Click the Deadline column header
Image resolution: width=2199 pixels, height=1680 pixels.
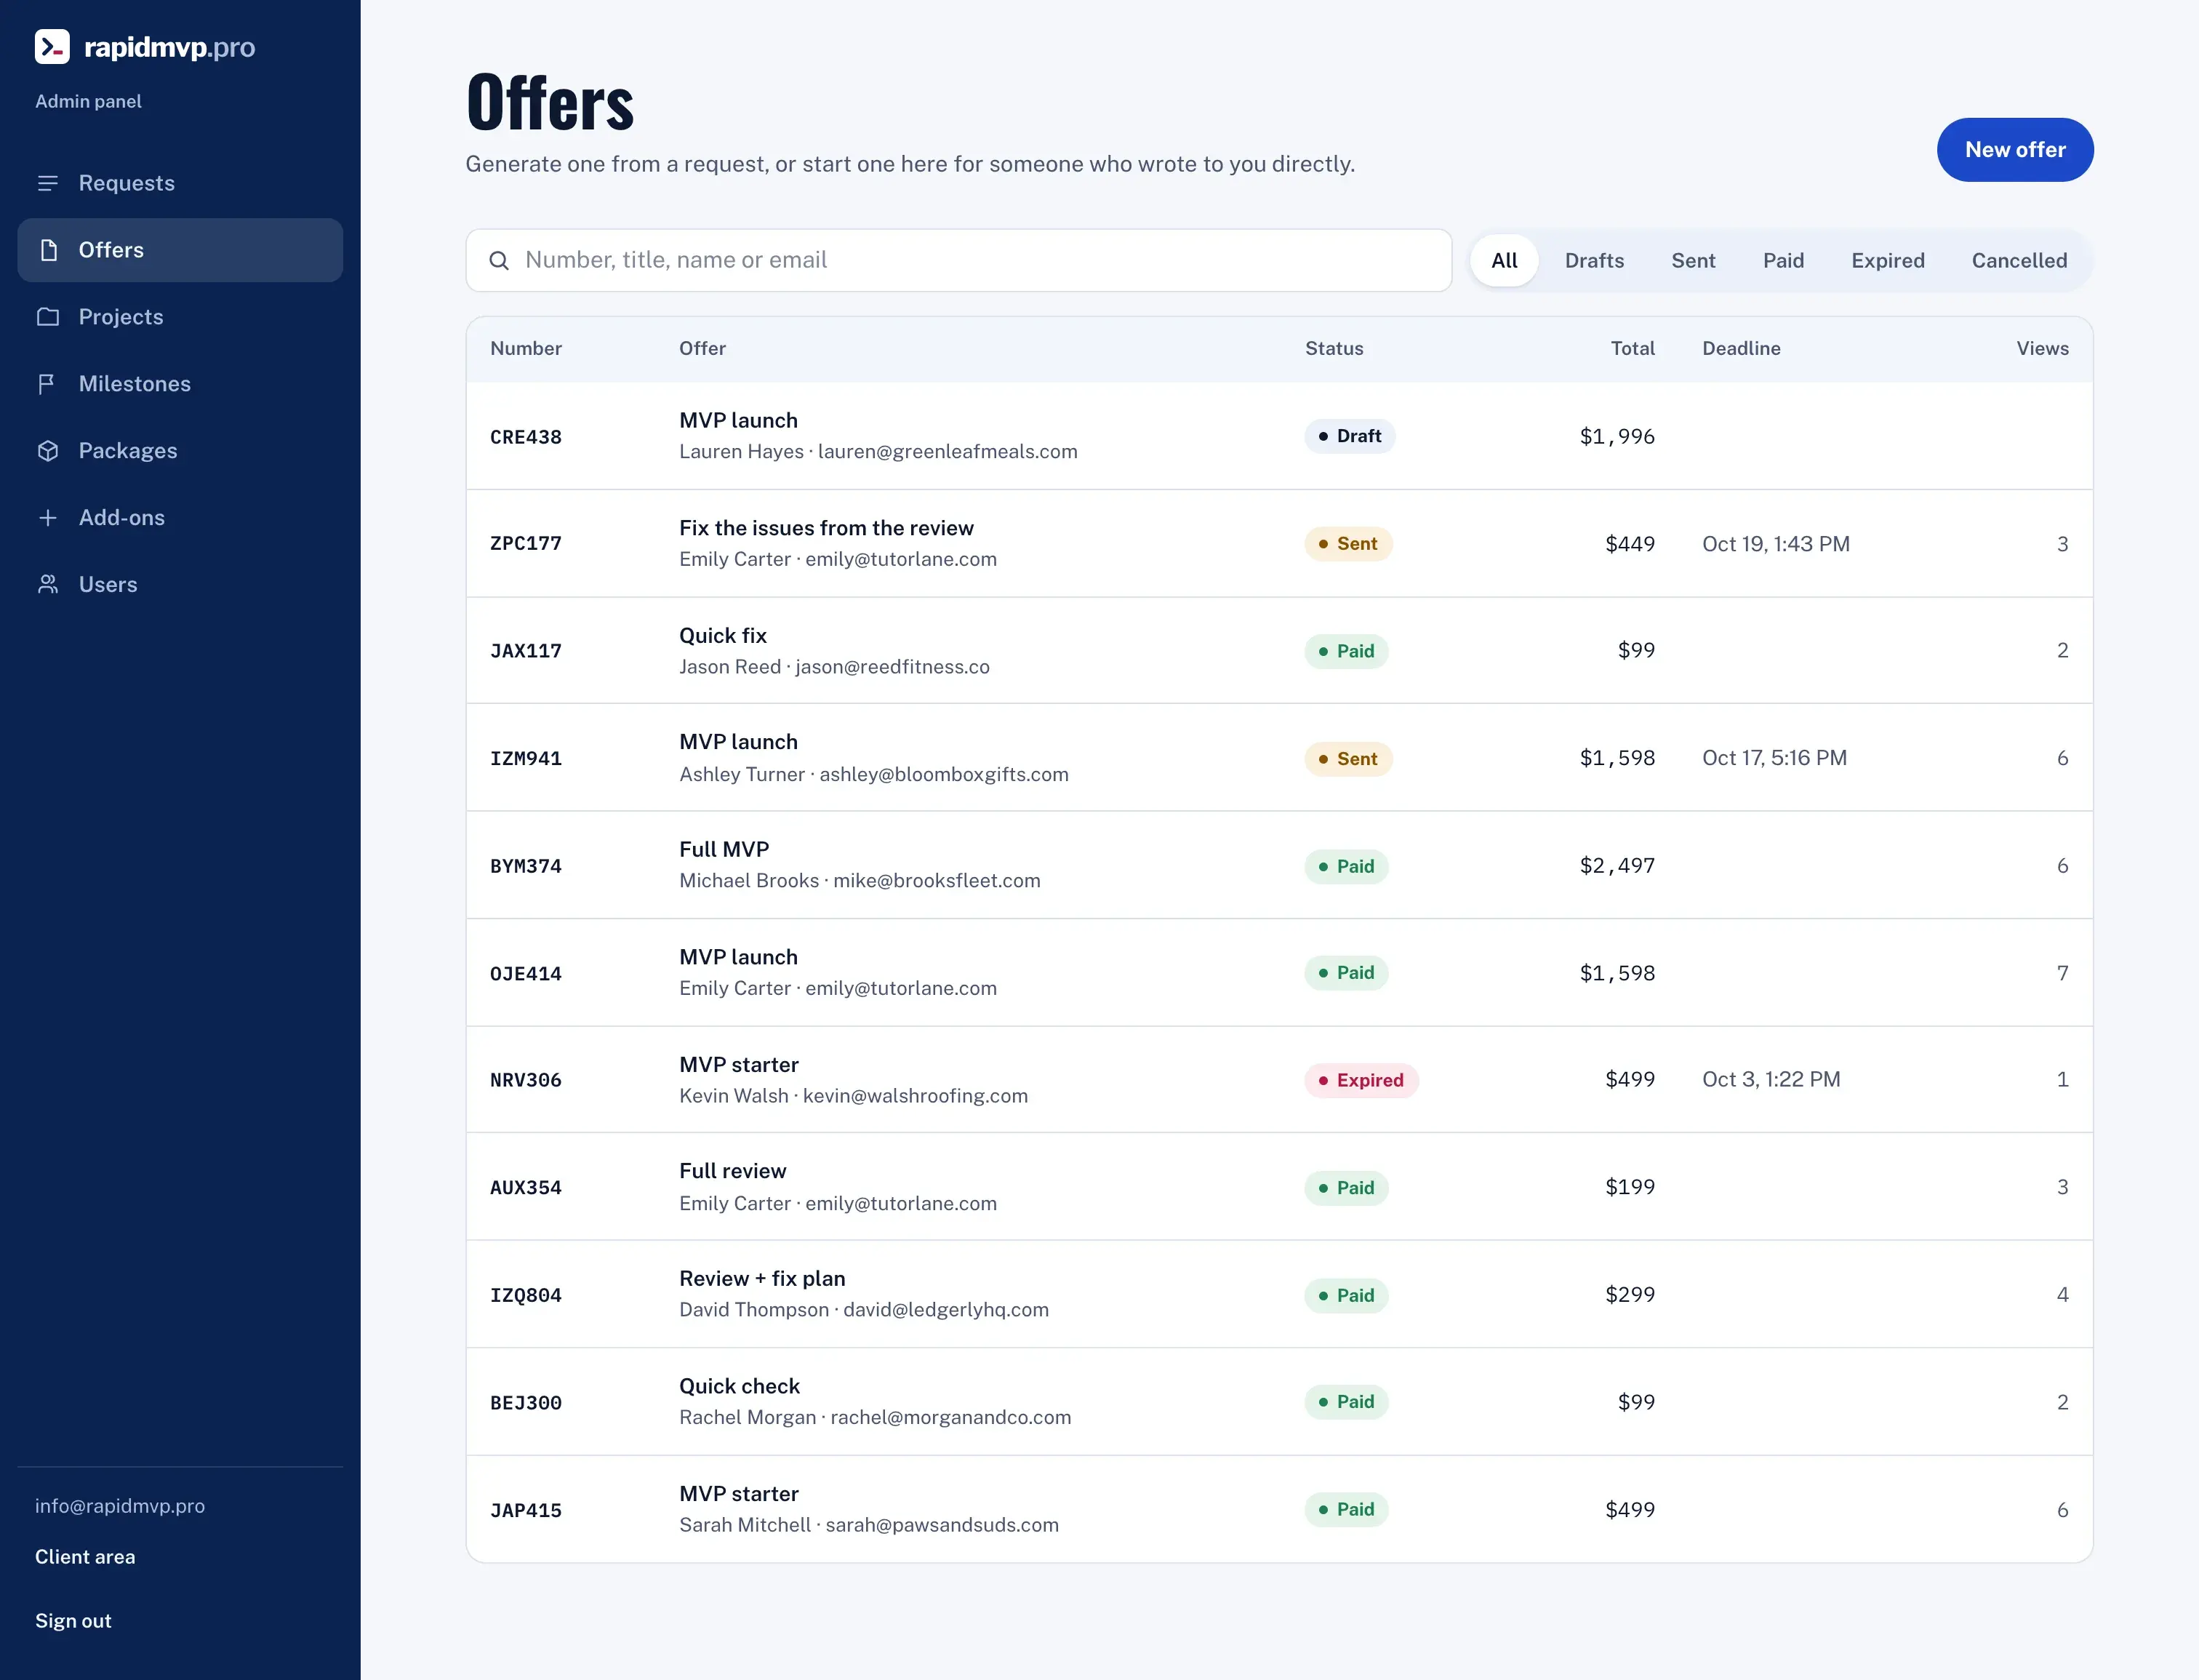point(1741,349)
